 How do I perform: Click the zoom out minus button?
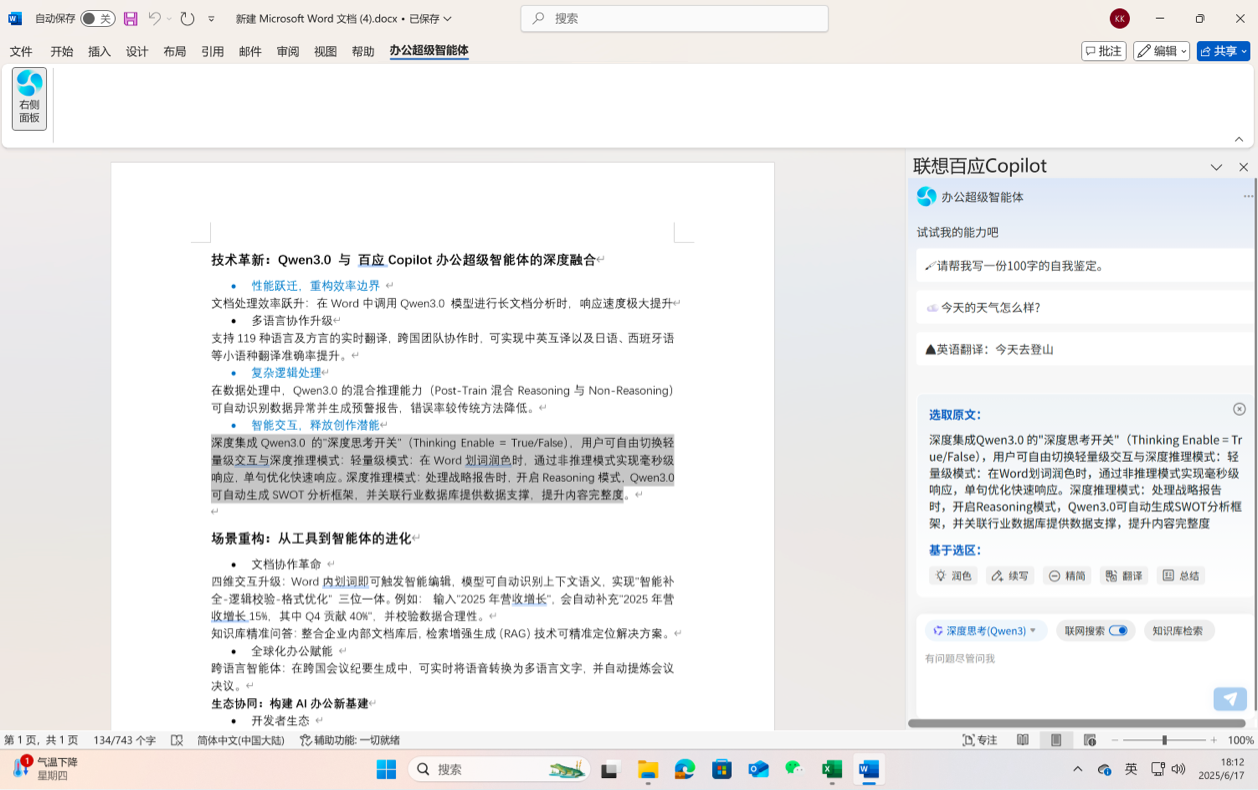click(x=1115, y=740)
